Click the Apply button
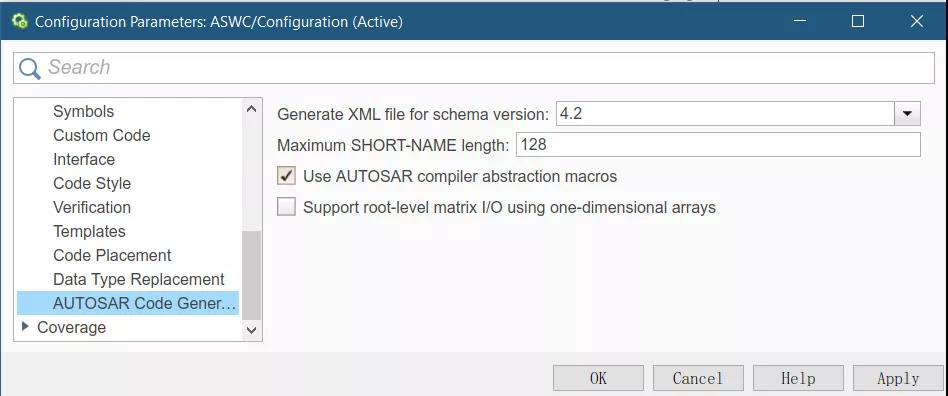The width and height of the screenshot is (948, 396). pyautogui.click(x=898, y=378)
